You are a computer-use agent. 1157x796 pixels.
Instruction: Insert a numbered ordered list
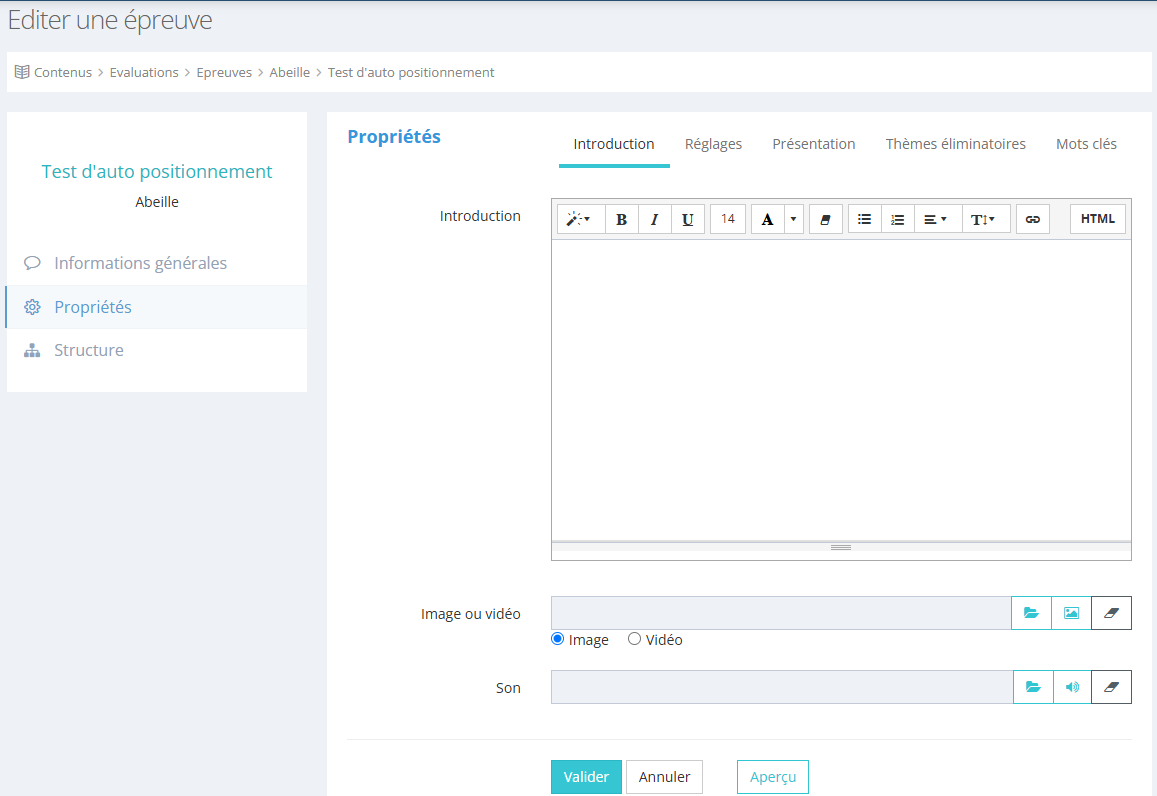898,219
